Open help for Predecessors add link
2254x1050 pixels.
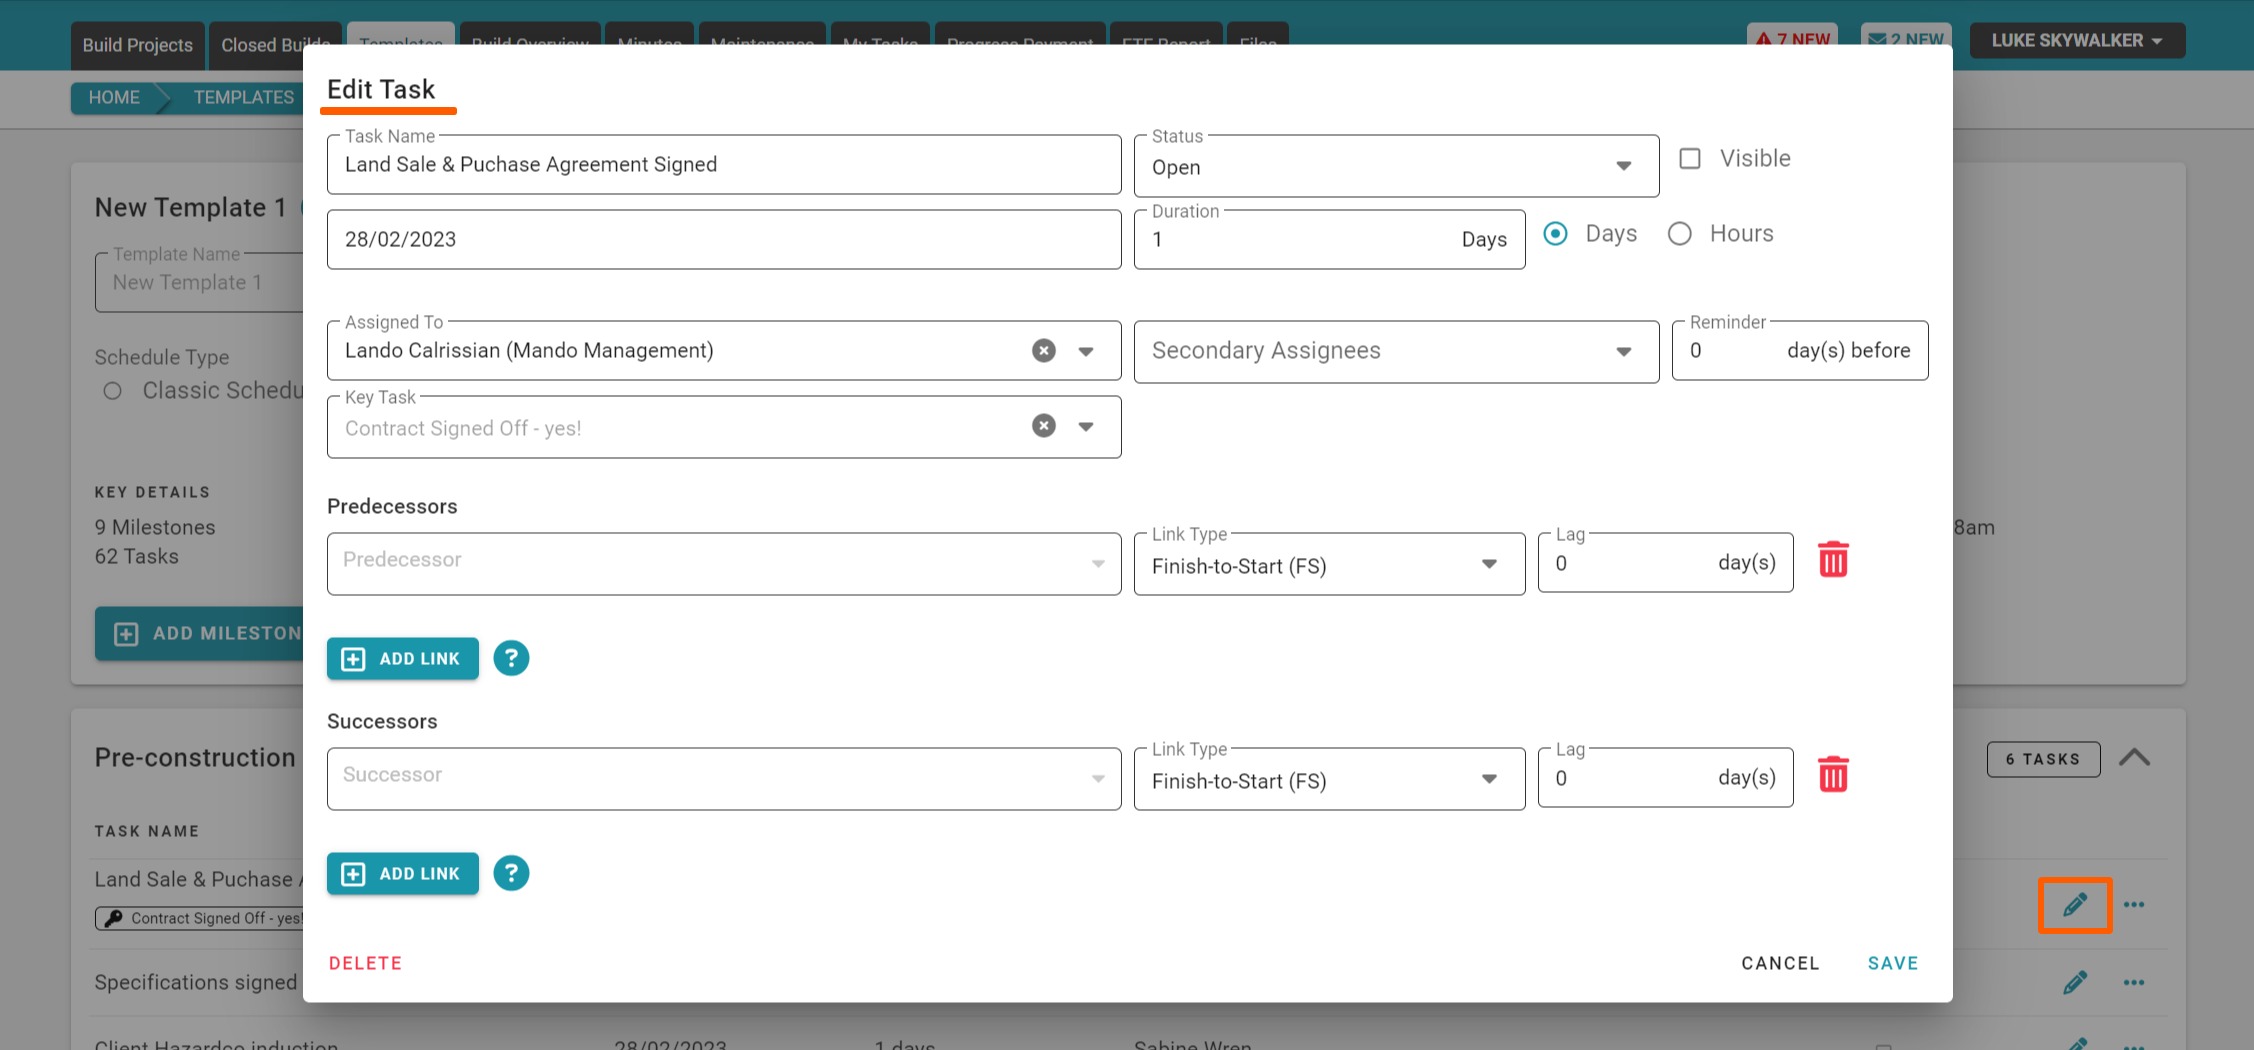tap(511, 658)
